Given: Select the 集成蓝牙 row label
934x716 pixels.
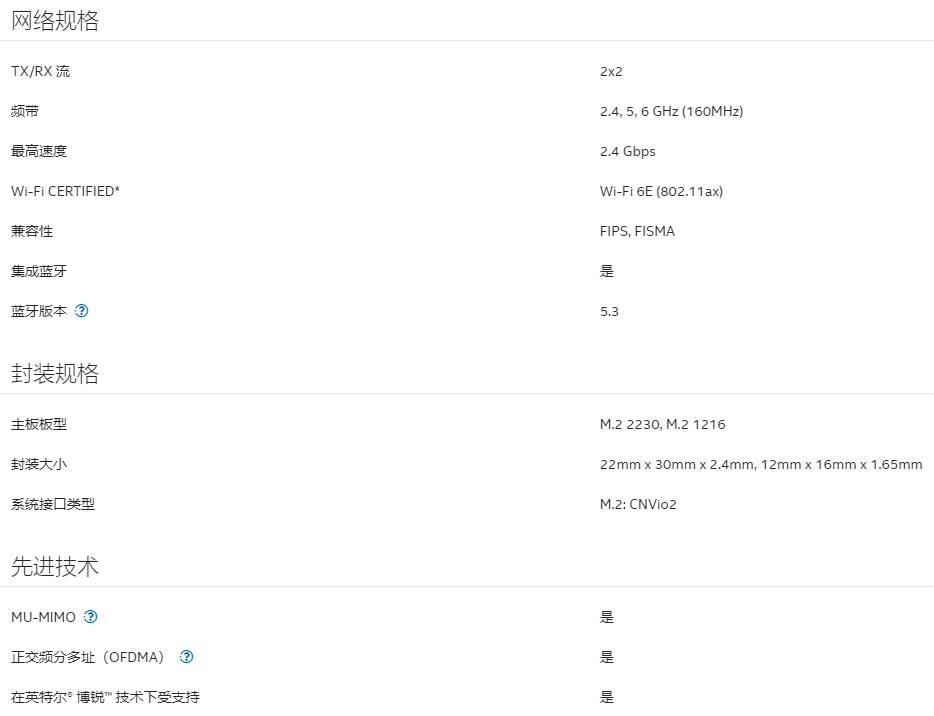Looking at the screenshot, I should pos(39,271).
